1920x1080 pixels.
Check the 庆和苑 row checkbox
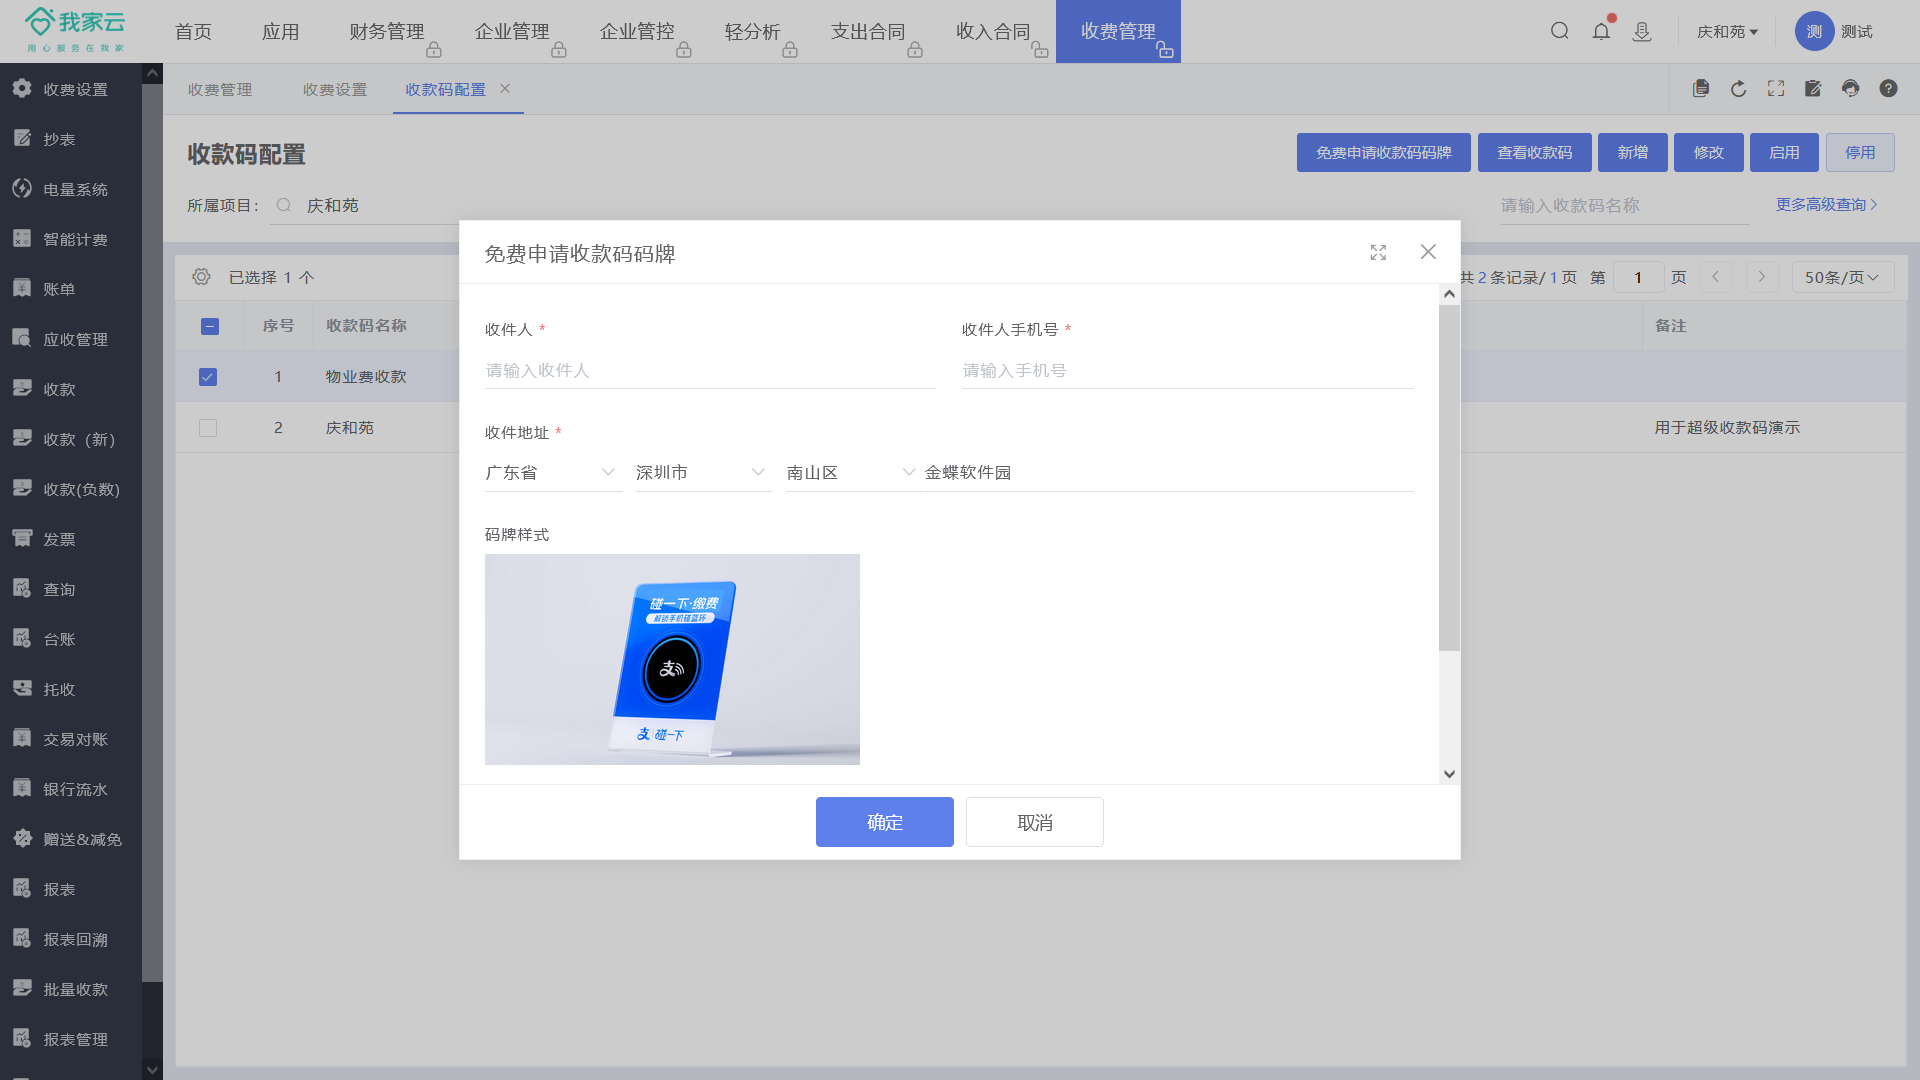208,428
